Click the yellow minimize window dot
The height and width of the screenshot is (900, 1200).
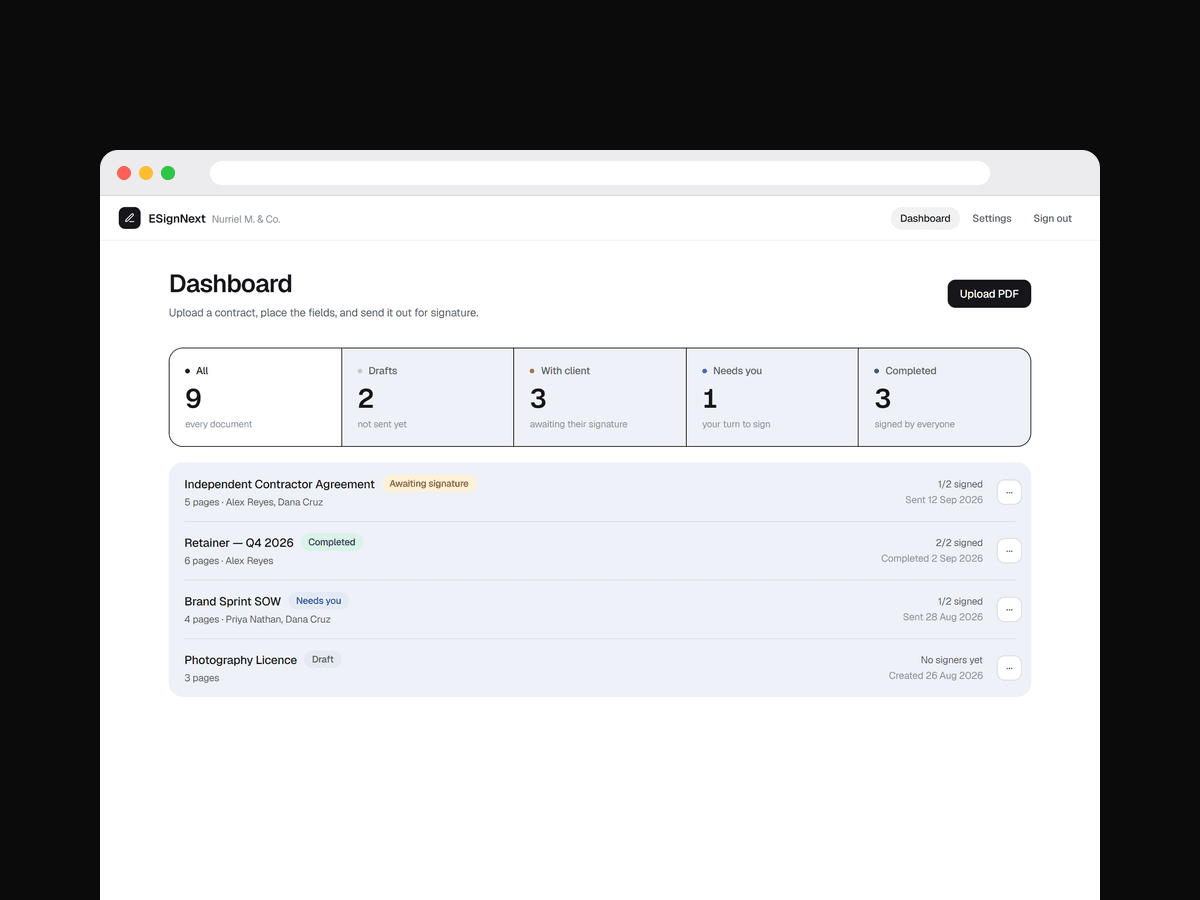tap(146, 173)
